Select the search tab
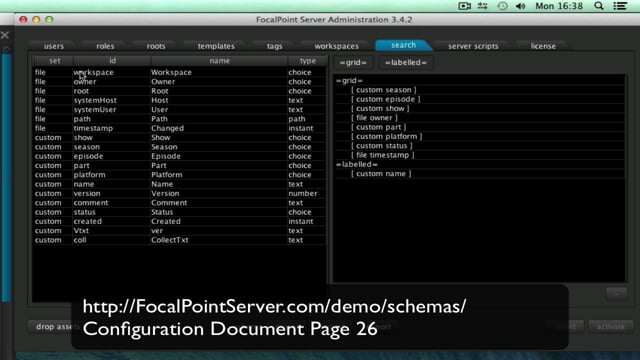 tap(404, 45)
